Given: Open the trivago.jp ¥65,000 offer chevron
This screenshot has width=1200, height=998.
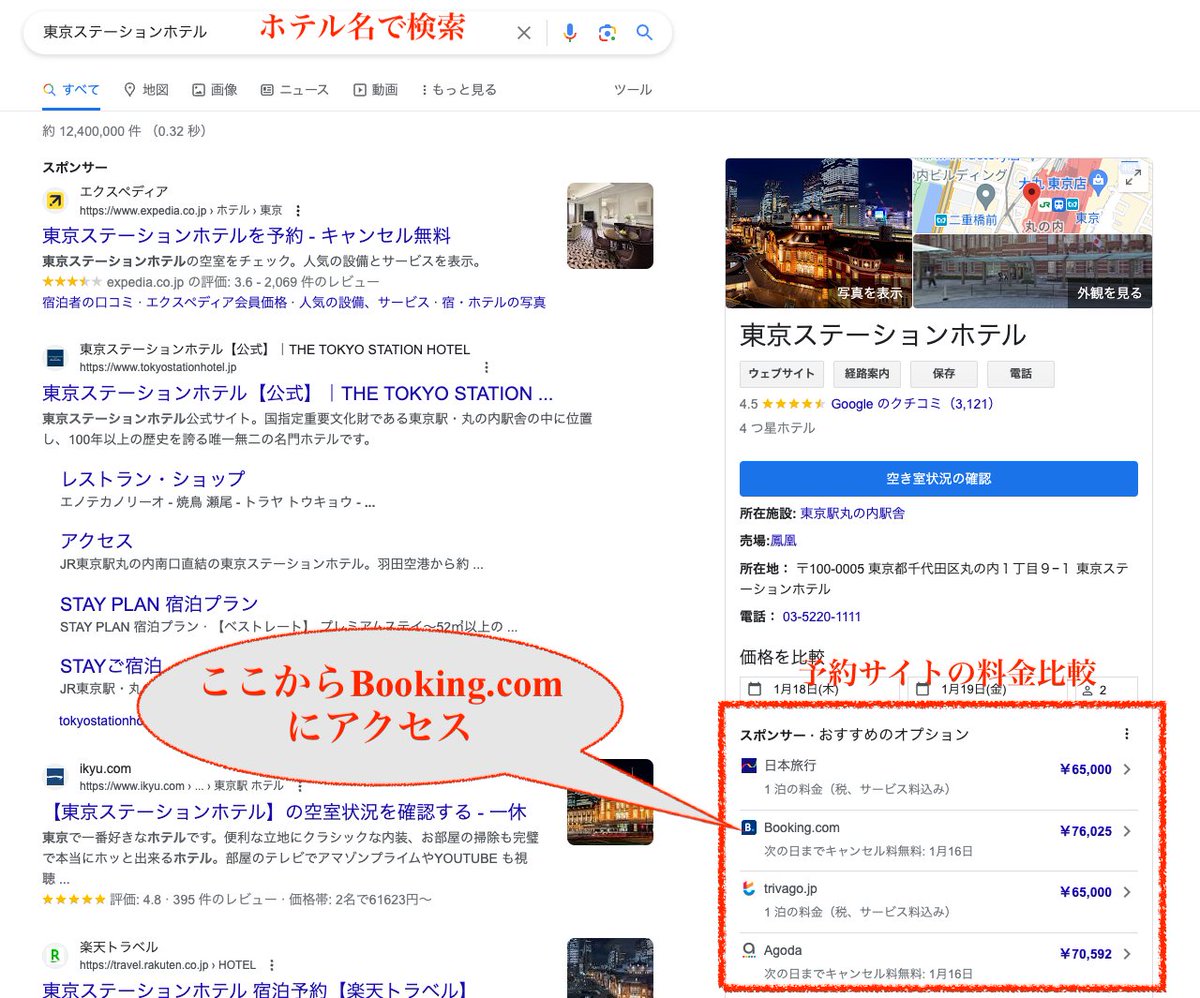Looking at the screenshot, I should pyautogui.click(x=1127, y=892).
